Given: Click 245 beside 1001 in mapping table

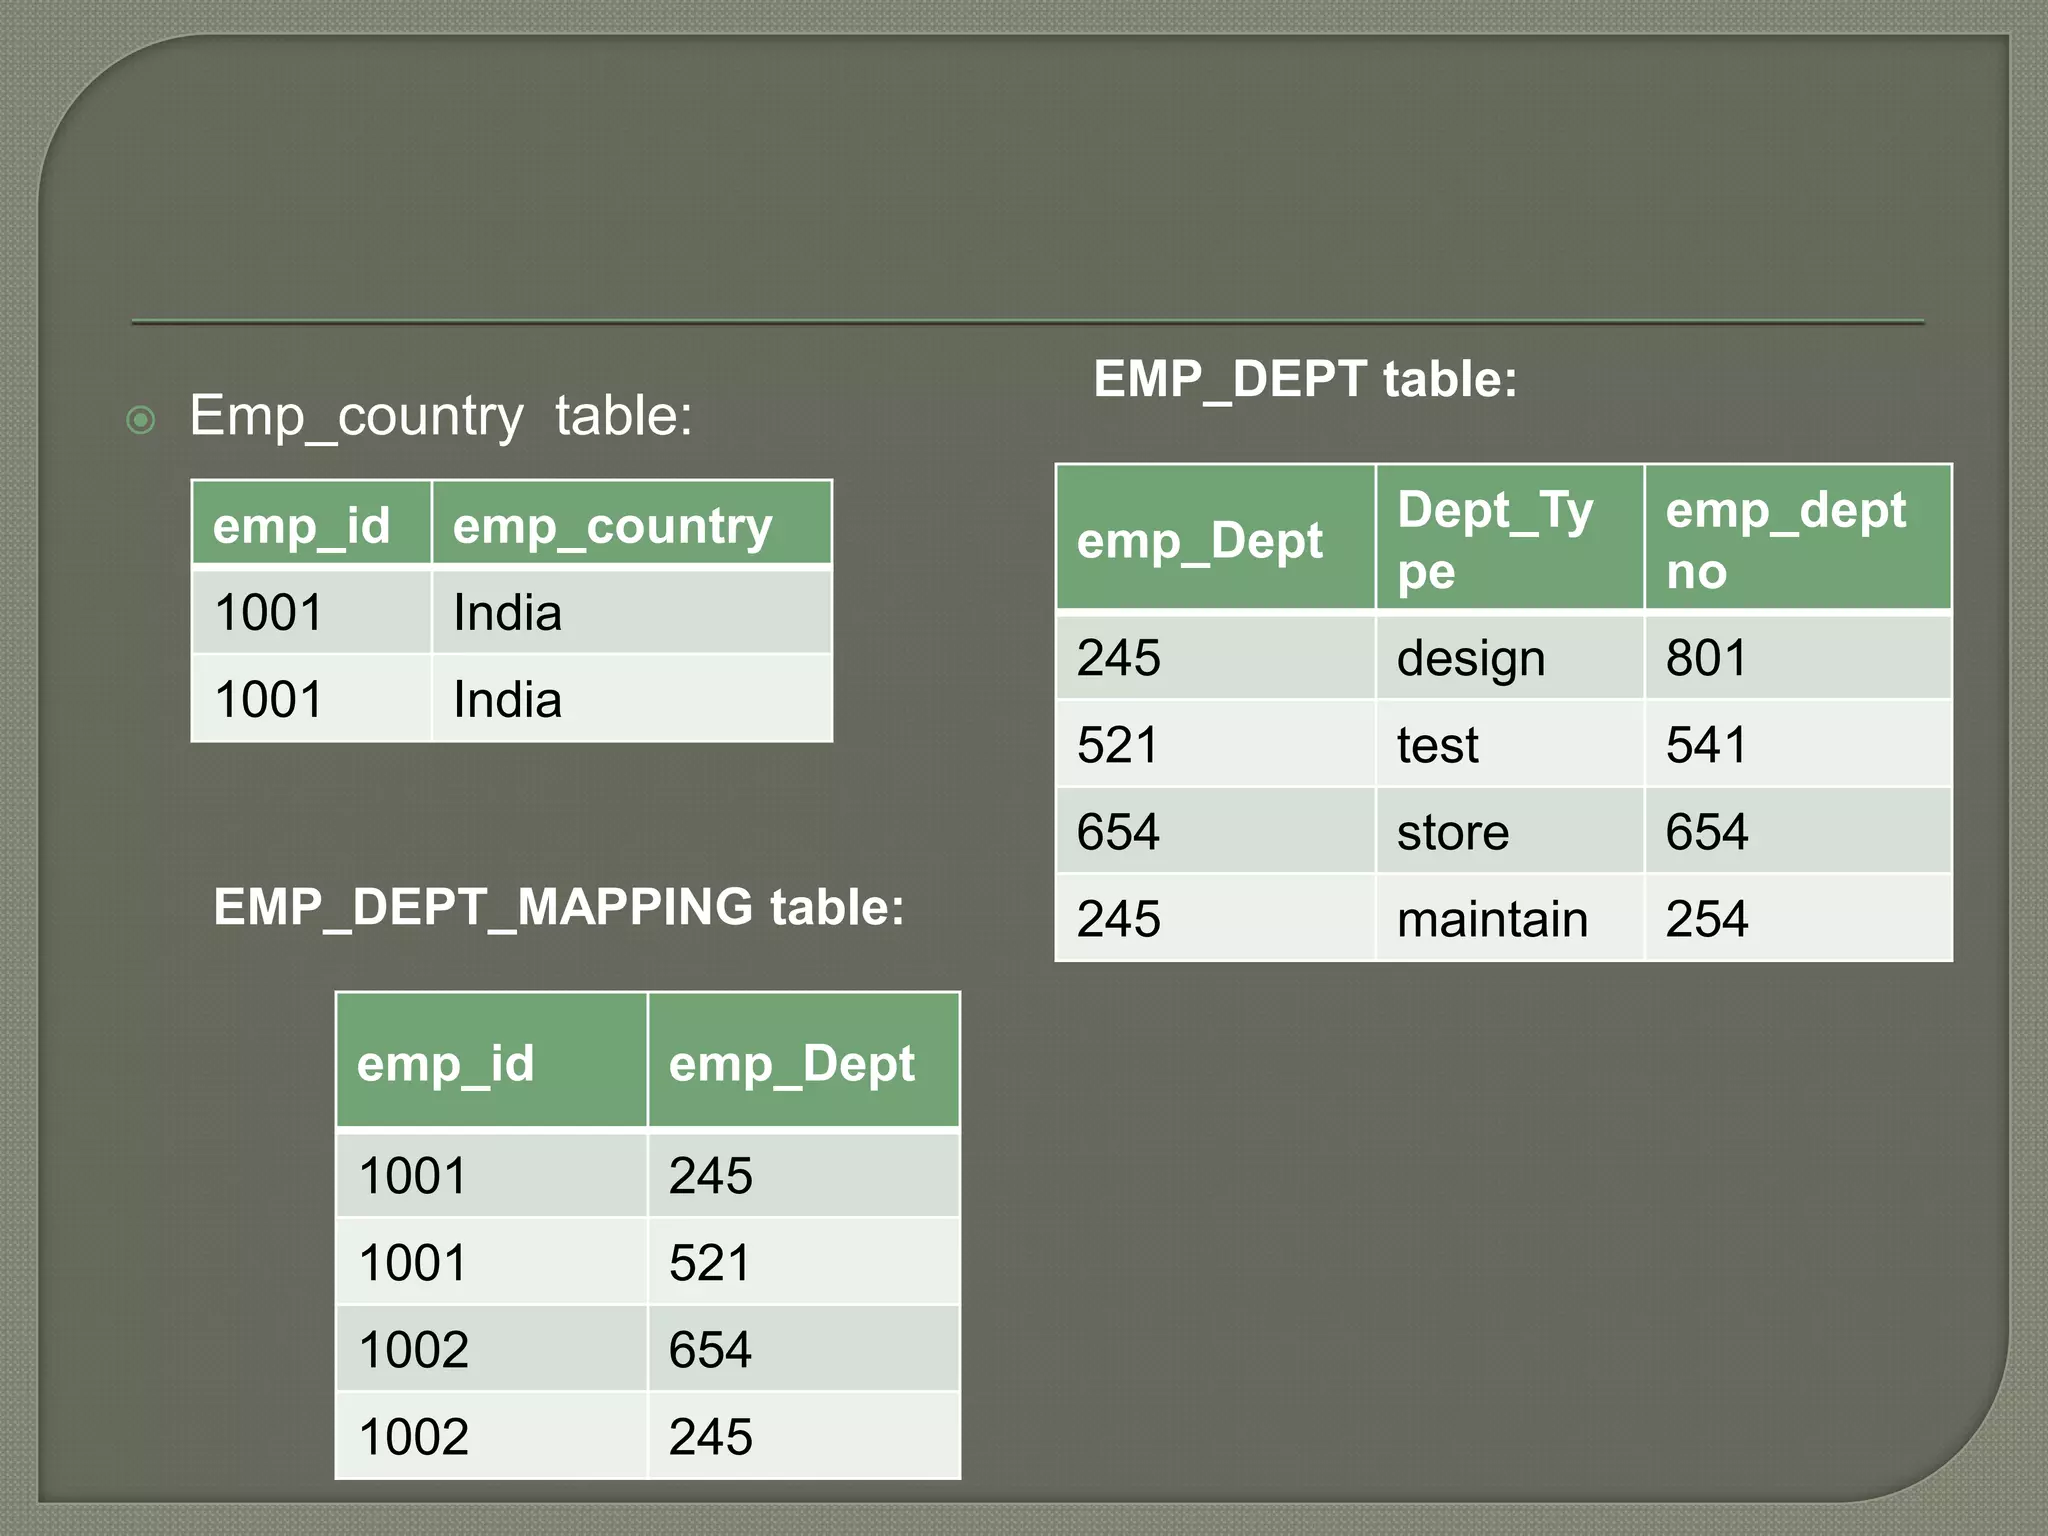Looking at the screenshot, I should pyautogui.click(x=804, y=1174).
